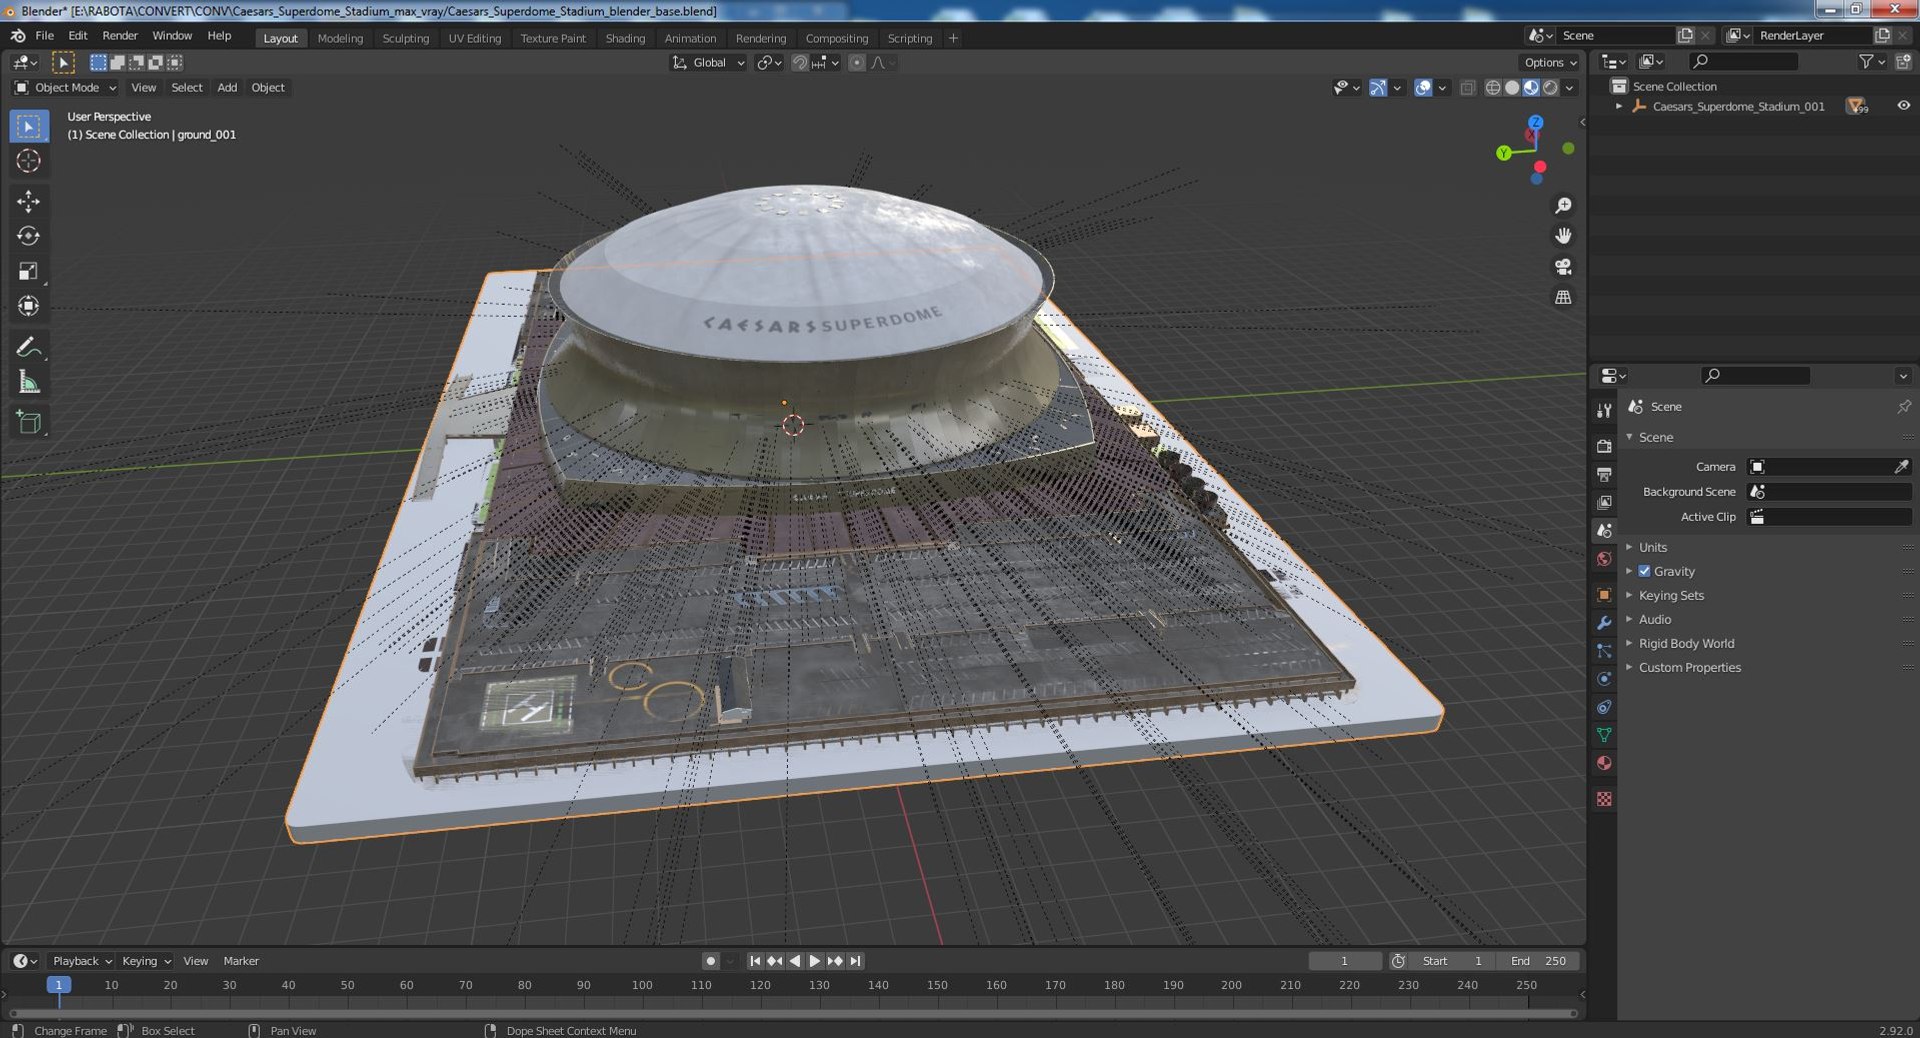The height and width of the screenshot is (1038, 1920).
Task: Open the viewport Add menu
Action: (227, 88)
